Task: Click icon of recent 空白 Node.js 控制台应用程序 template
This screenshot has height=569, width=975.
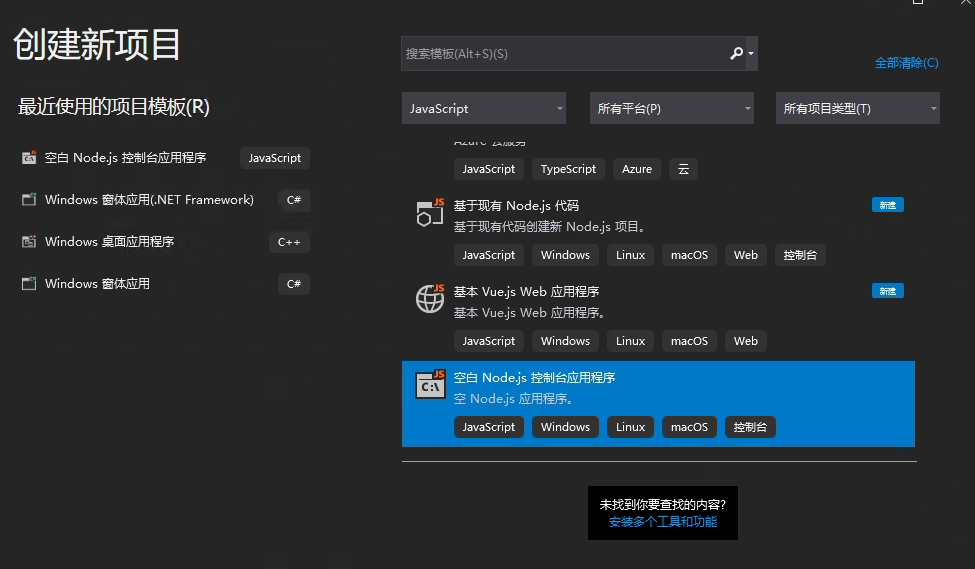Action: click(x=29, y=158)
